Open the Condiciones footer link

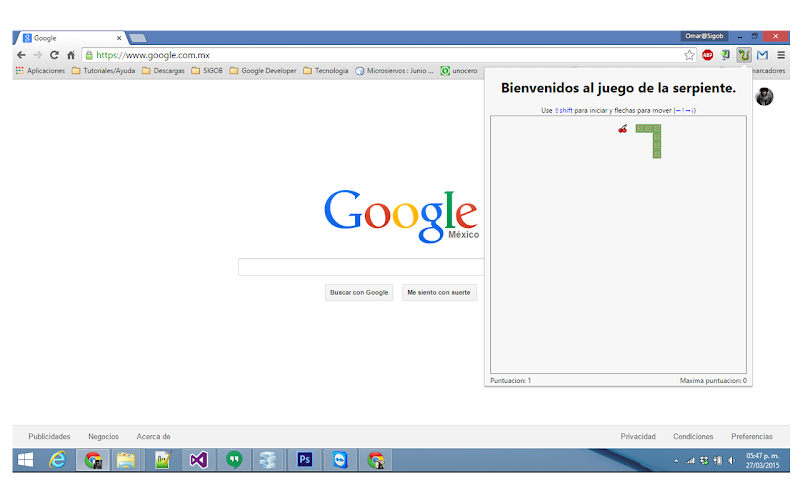tap(693, 437)
